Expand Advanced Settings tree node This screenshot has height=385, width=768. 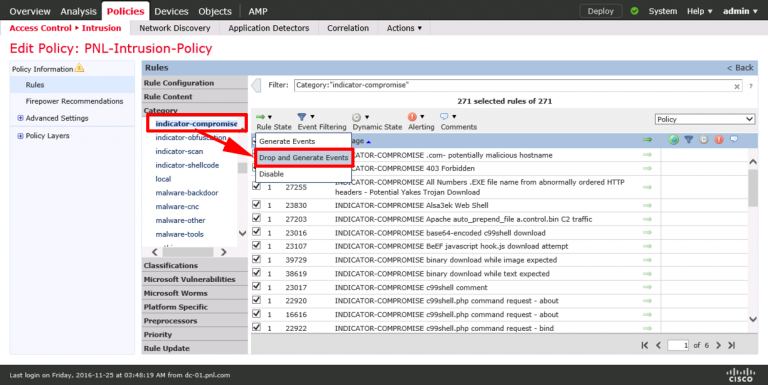tap(20, 118)
